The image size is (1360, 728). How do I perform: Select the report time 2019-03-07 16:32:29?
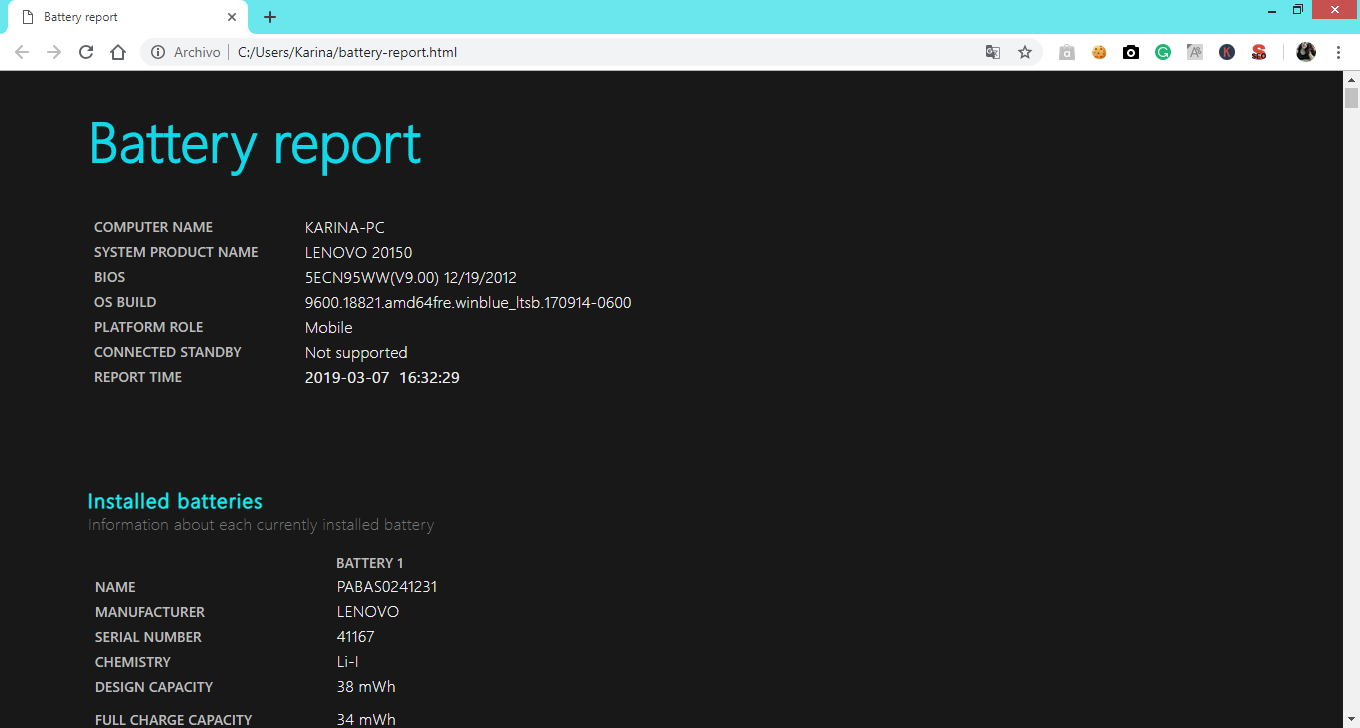[382, 378]
